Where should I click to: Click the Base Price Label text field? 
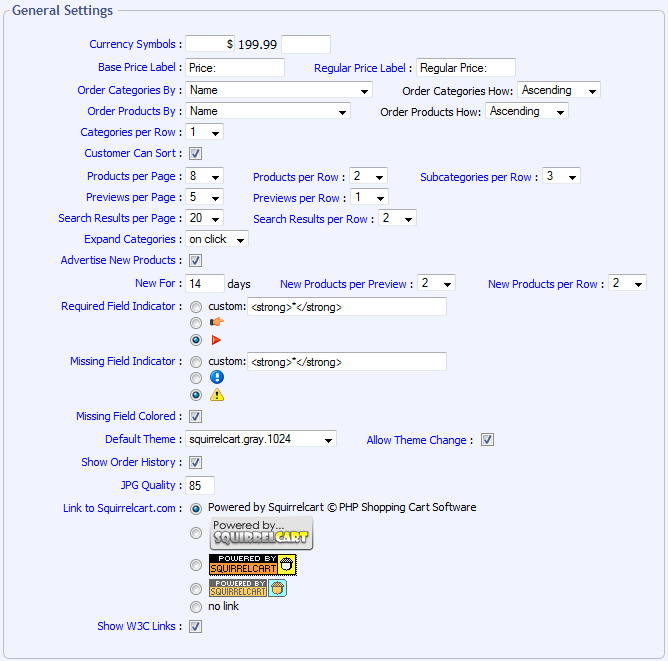pos(235,68)
